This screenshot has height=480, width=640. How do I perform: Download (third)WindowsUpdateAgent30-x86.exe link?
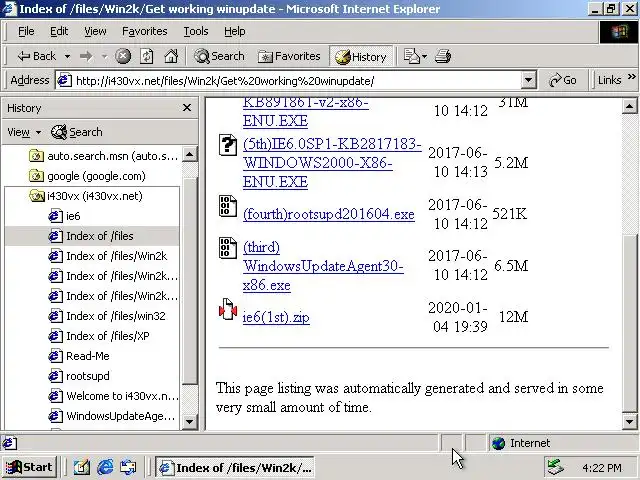(x=323, y=266)
